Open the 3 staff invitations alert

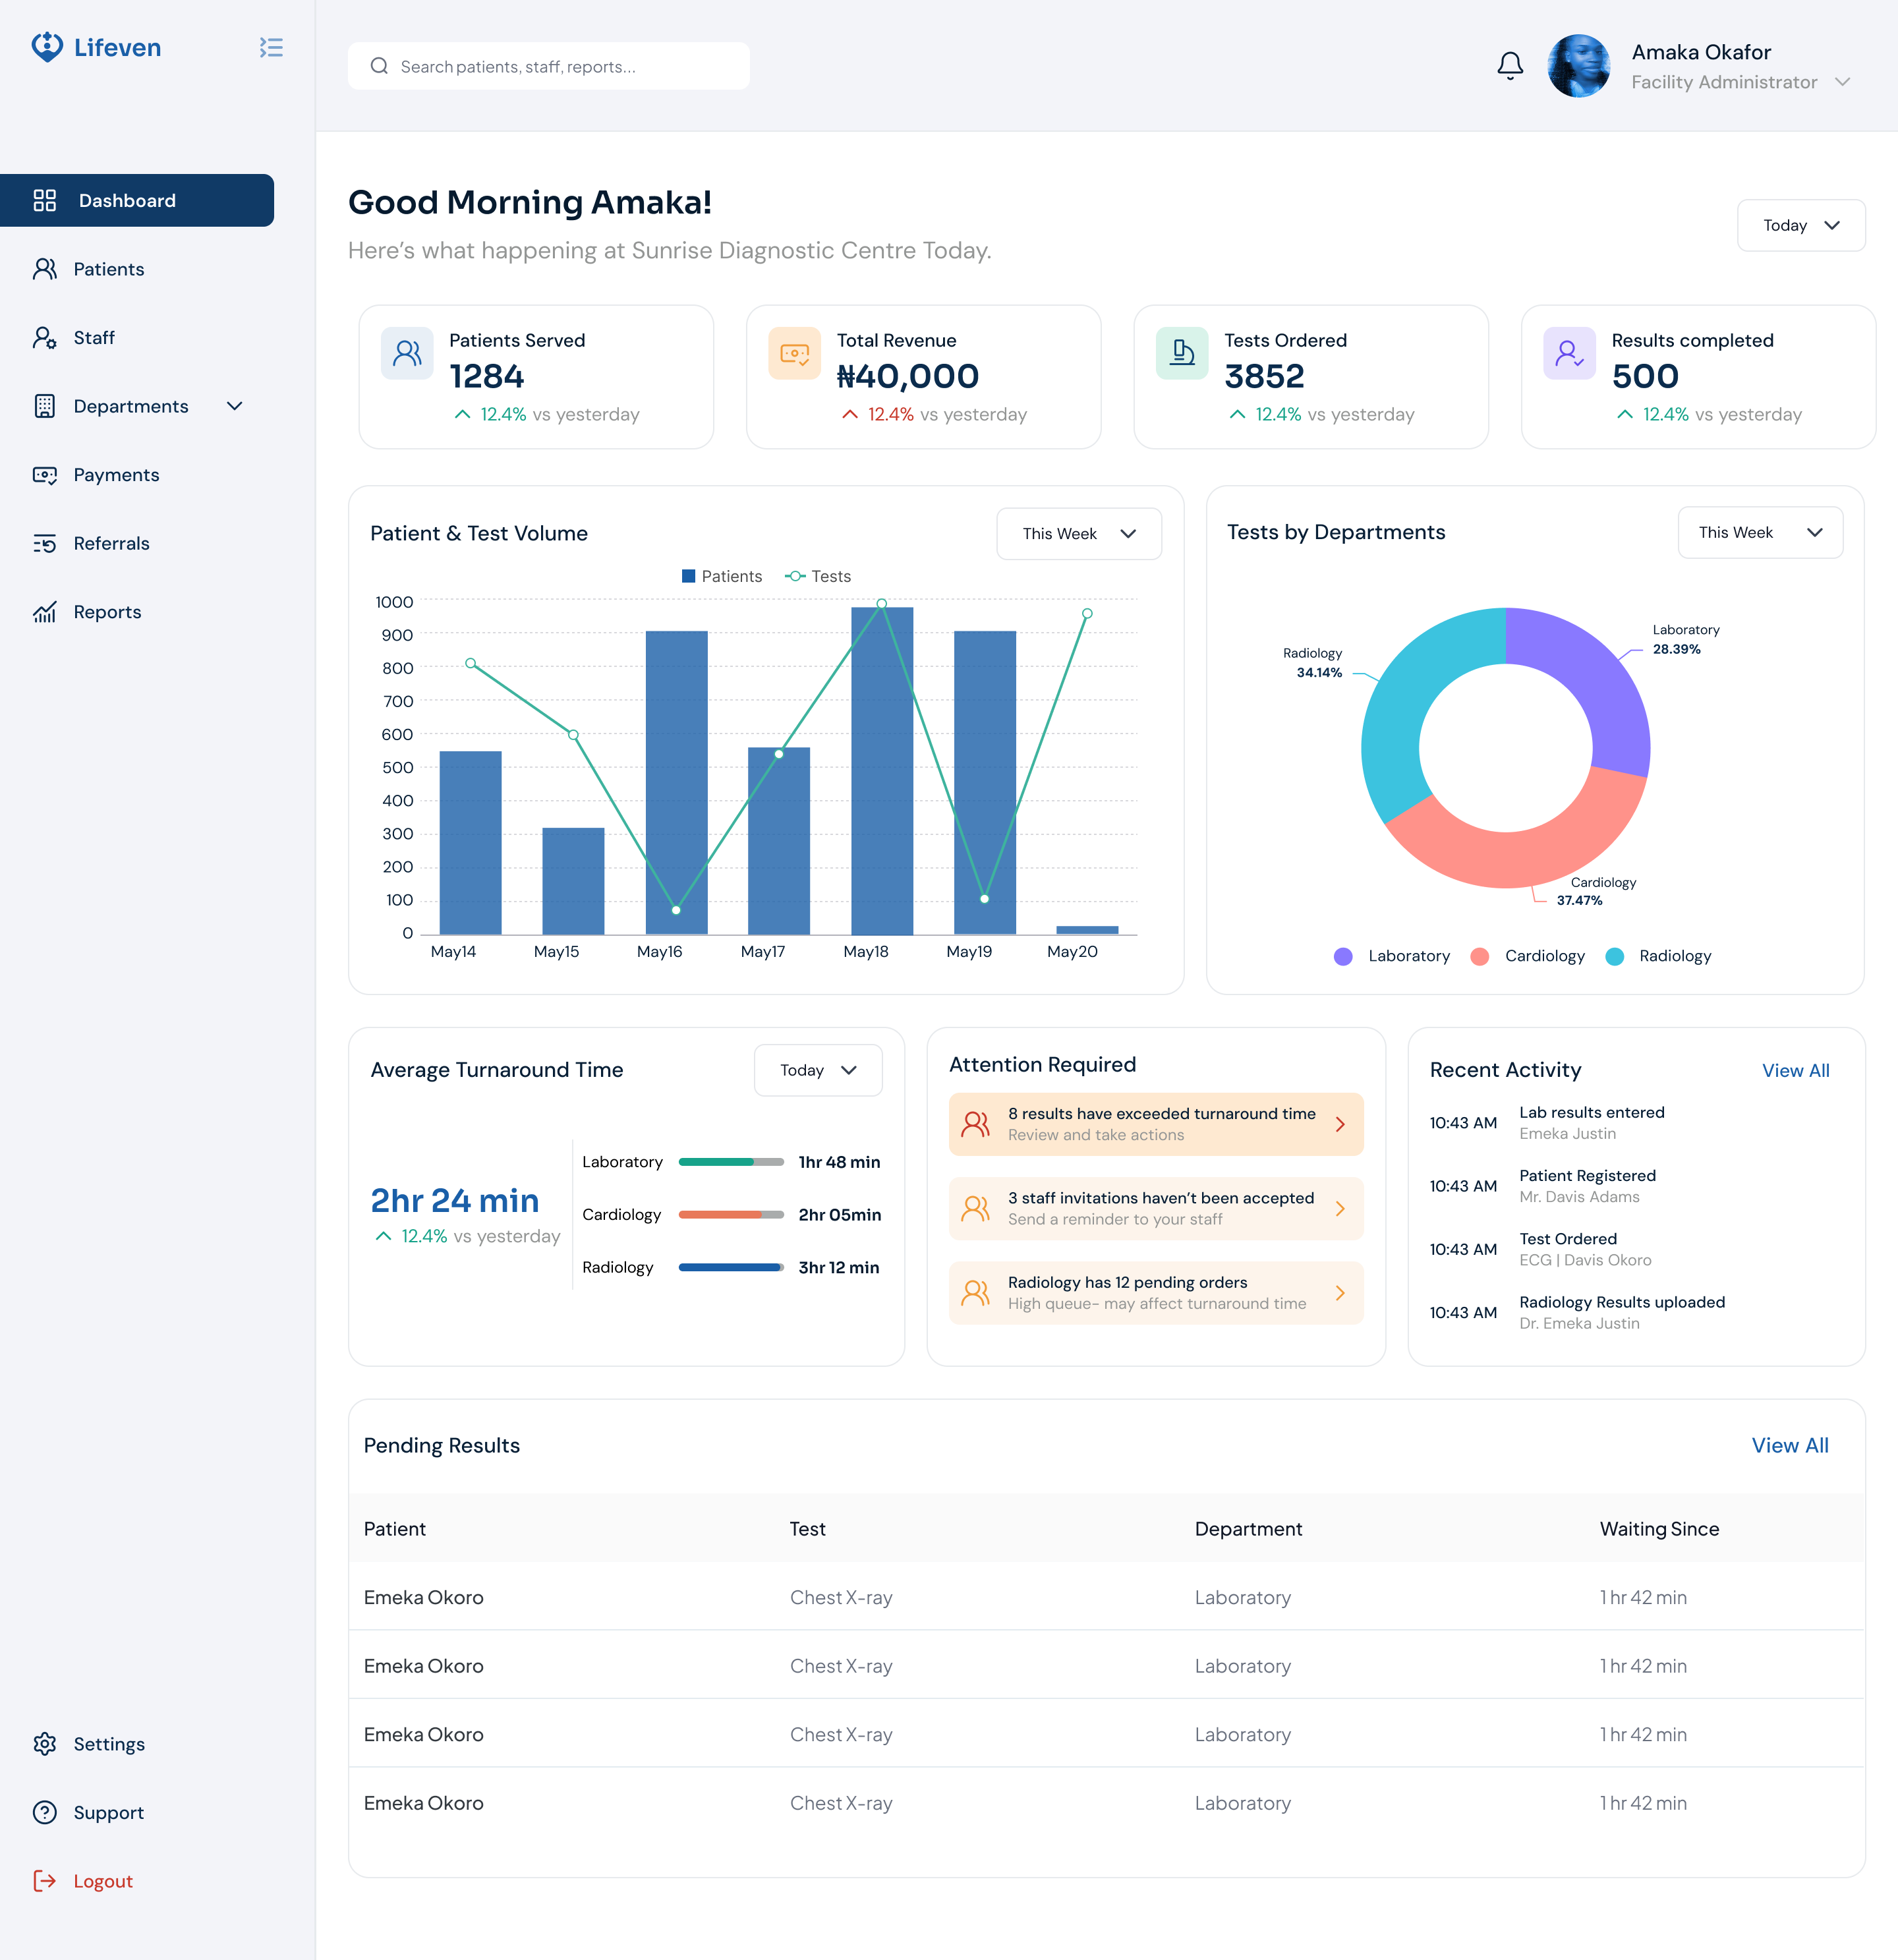(1156, 1209)
